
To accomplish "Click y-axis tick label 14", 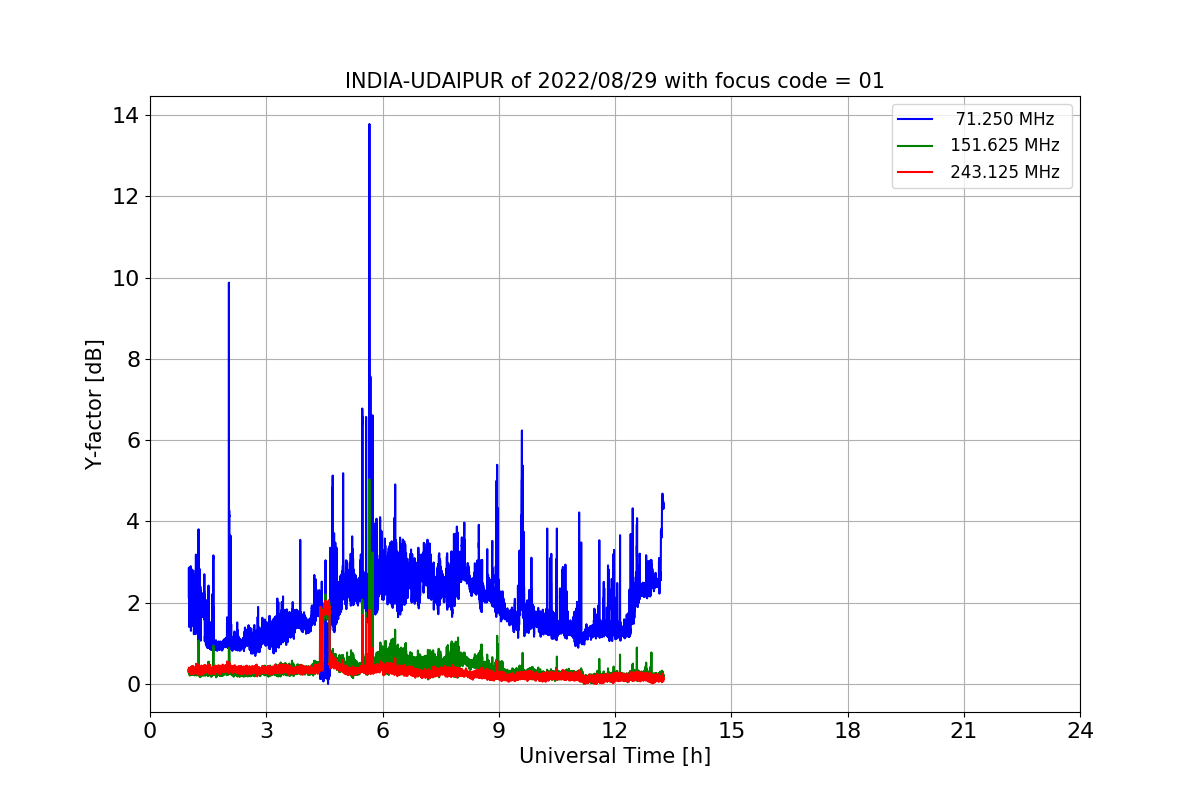I will 126,115.
